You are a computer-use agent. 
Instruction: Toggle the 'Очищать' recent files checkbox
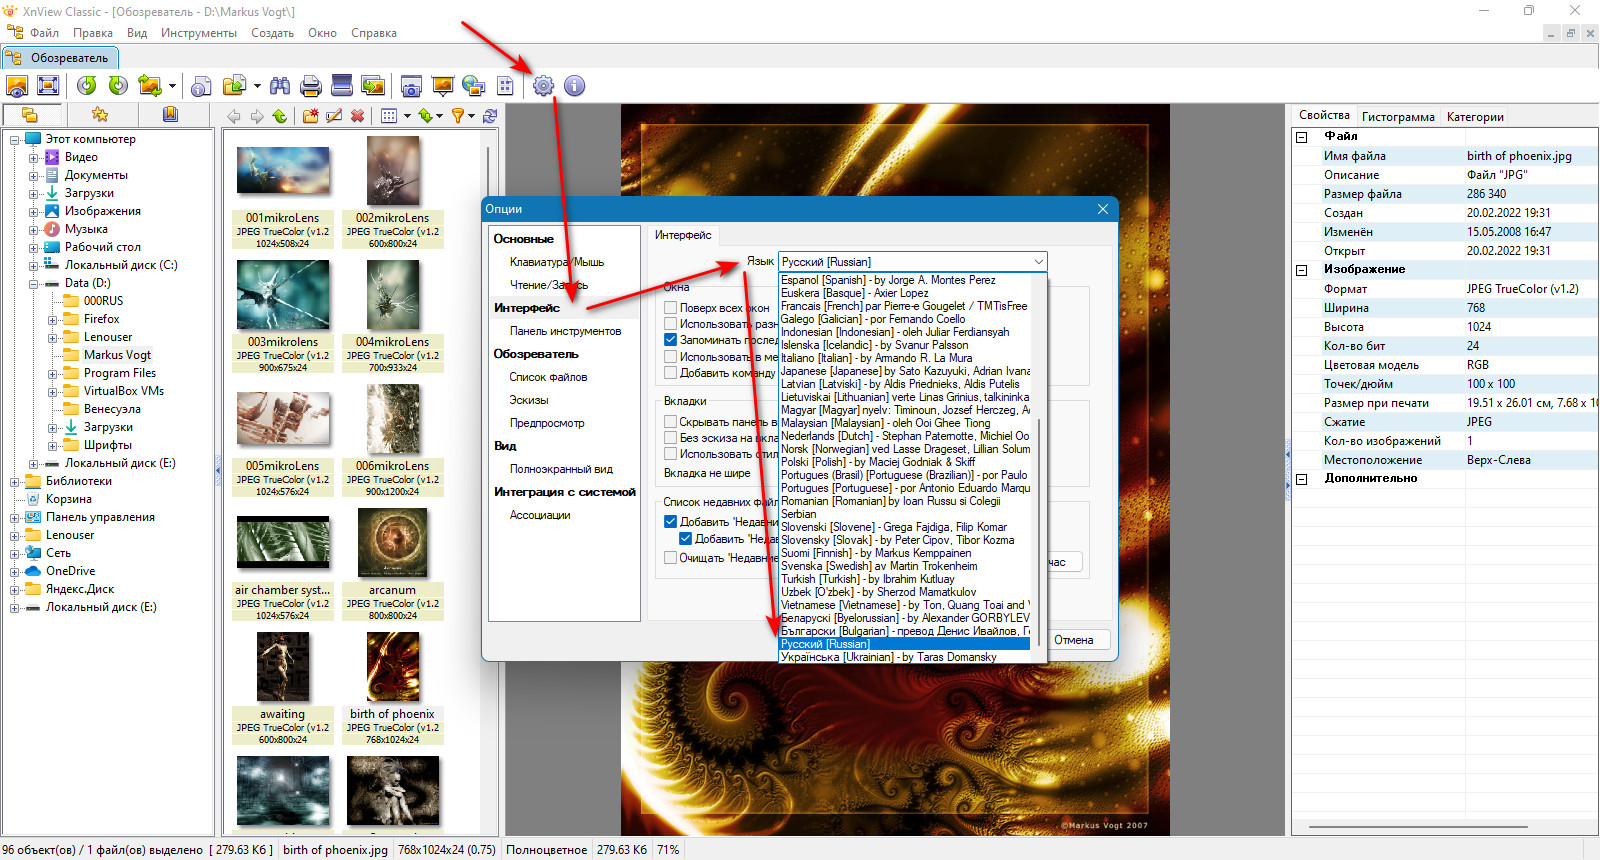point(671,558)
